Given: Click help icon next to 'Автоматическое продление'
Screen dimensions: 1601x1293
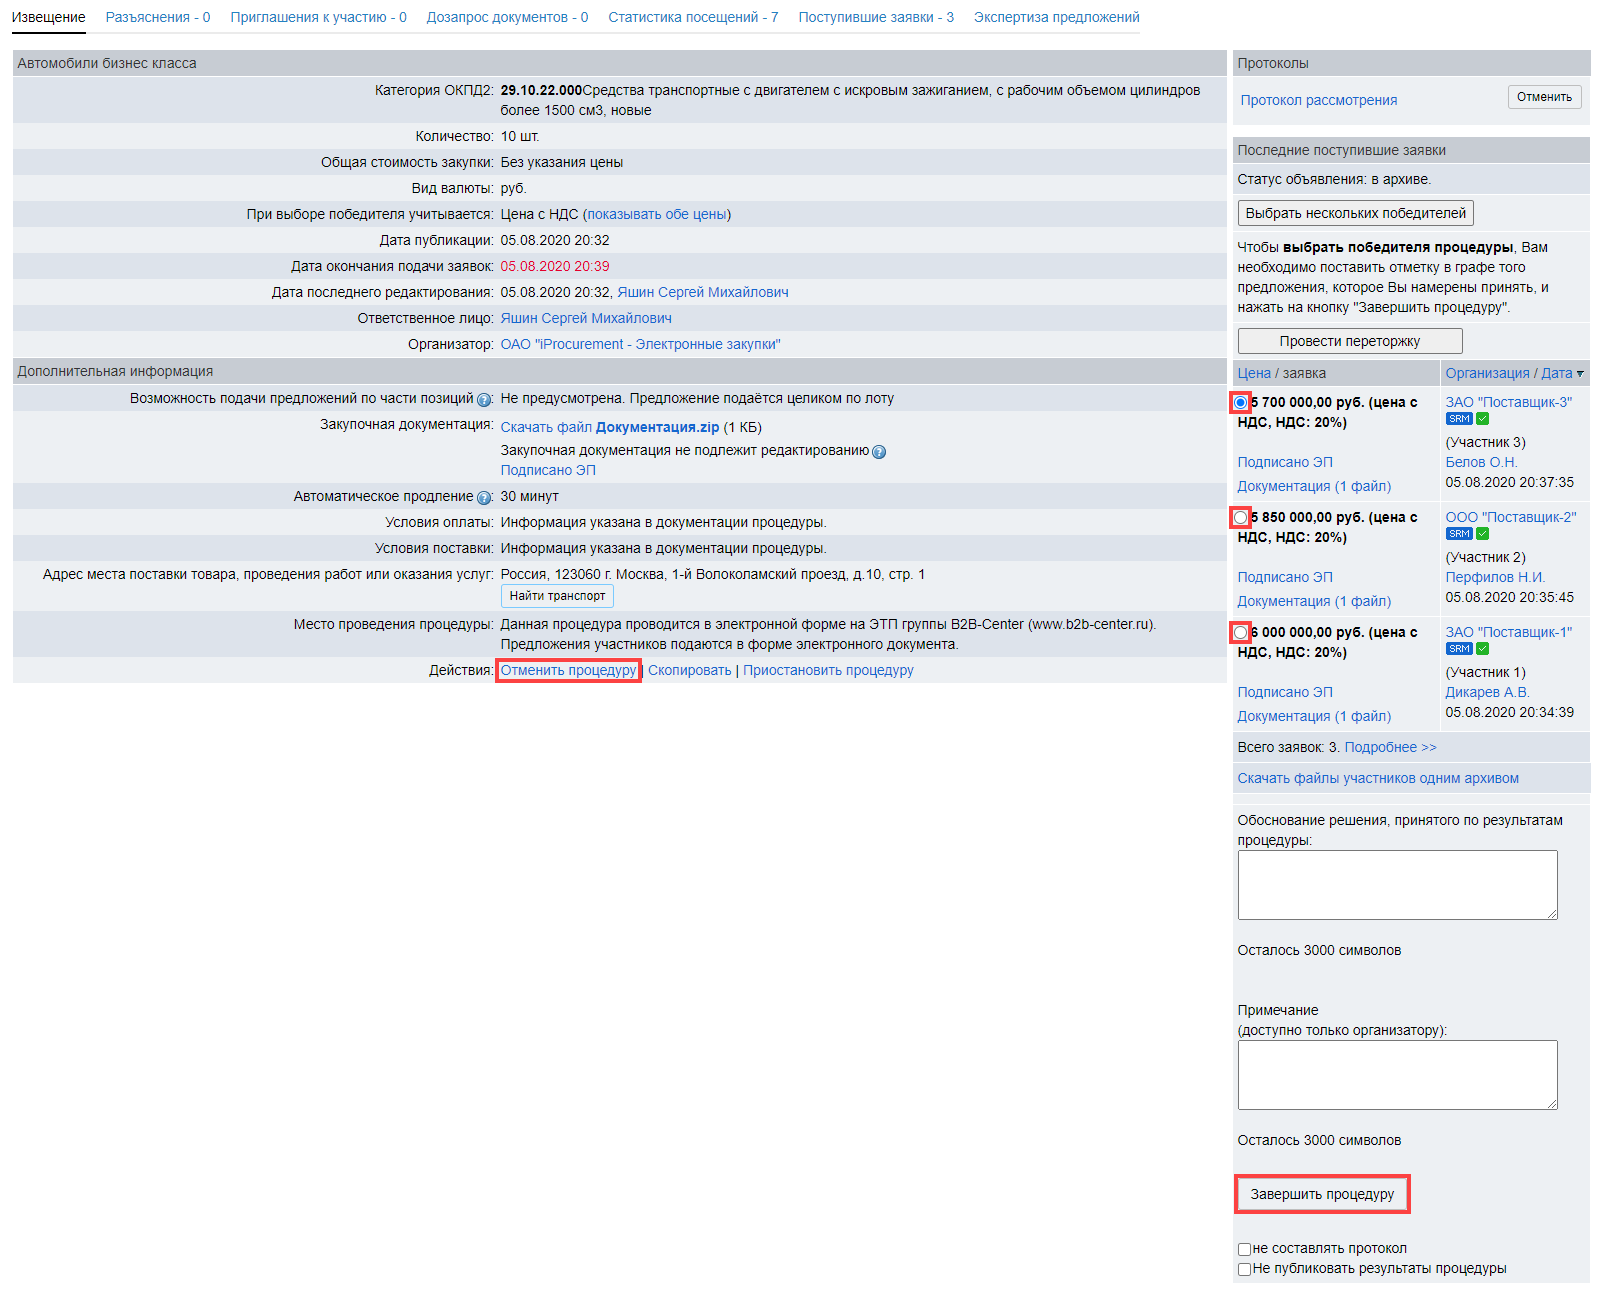Looking at the screenshot, I should 484,498.
